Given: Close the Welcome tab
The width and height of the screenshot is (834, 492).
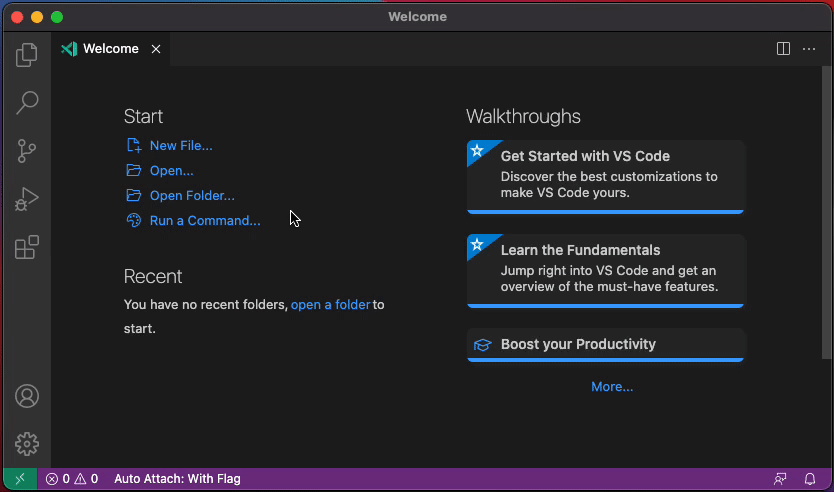Looking at the screenshot, I should [x=156, y=49].
